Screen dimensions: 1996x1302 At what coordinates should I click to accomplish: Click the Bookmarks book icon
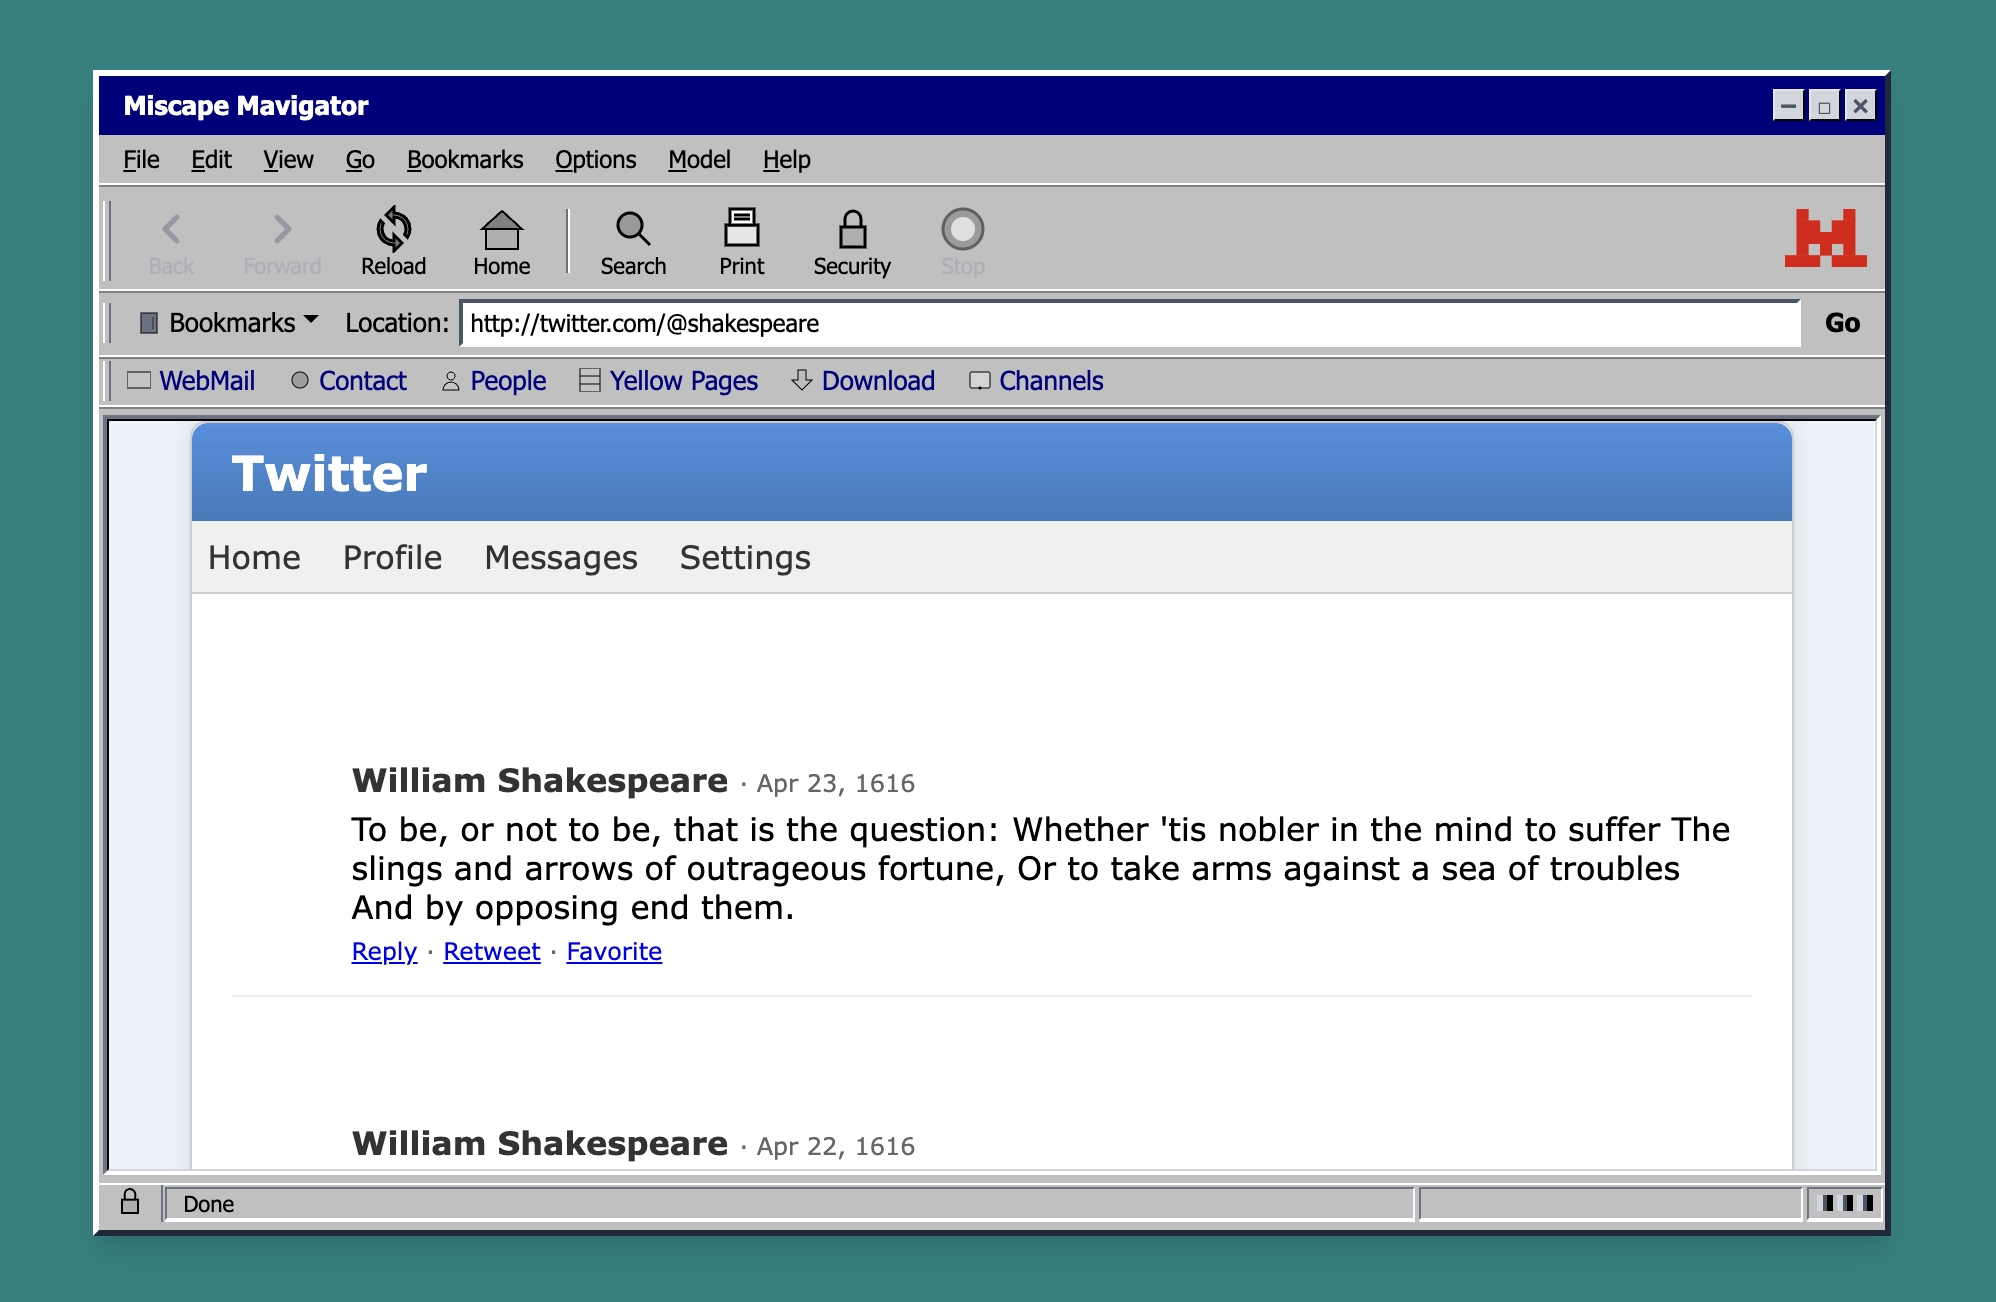pos(149,323)
